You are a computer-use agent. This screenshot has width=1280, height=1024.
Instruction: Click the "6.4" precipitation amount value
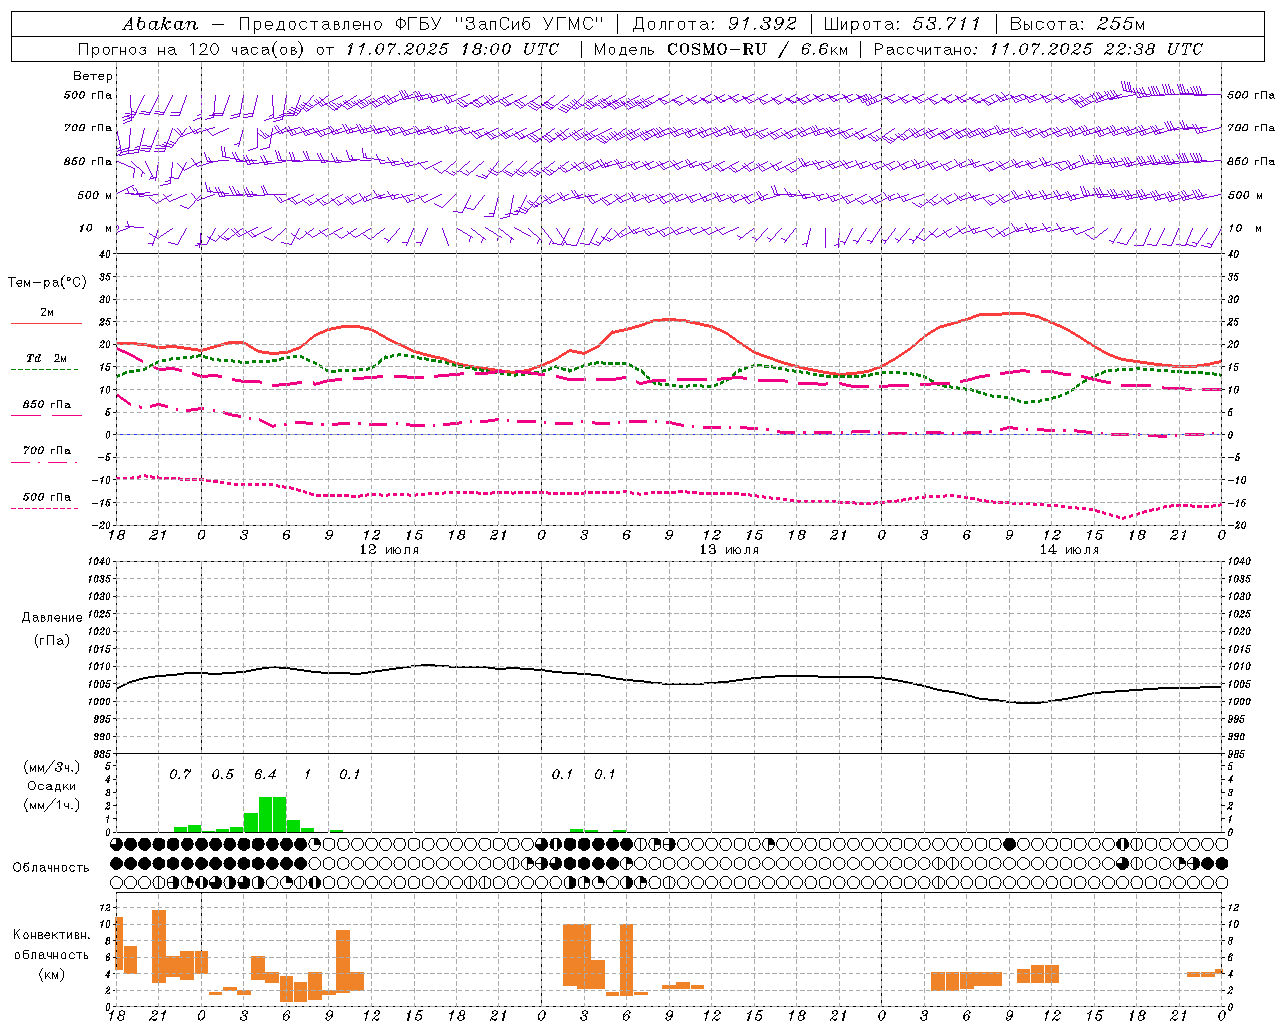point(265,774)
